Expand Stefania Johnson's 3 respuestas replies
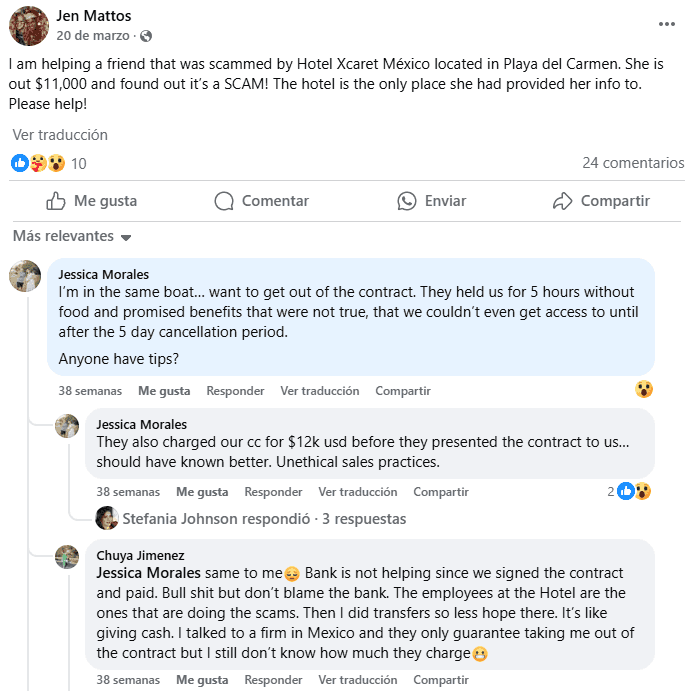The width and height of the screenshot is (691, 691). coord(264,519)
